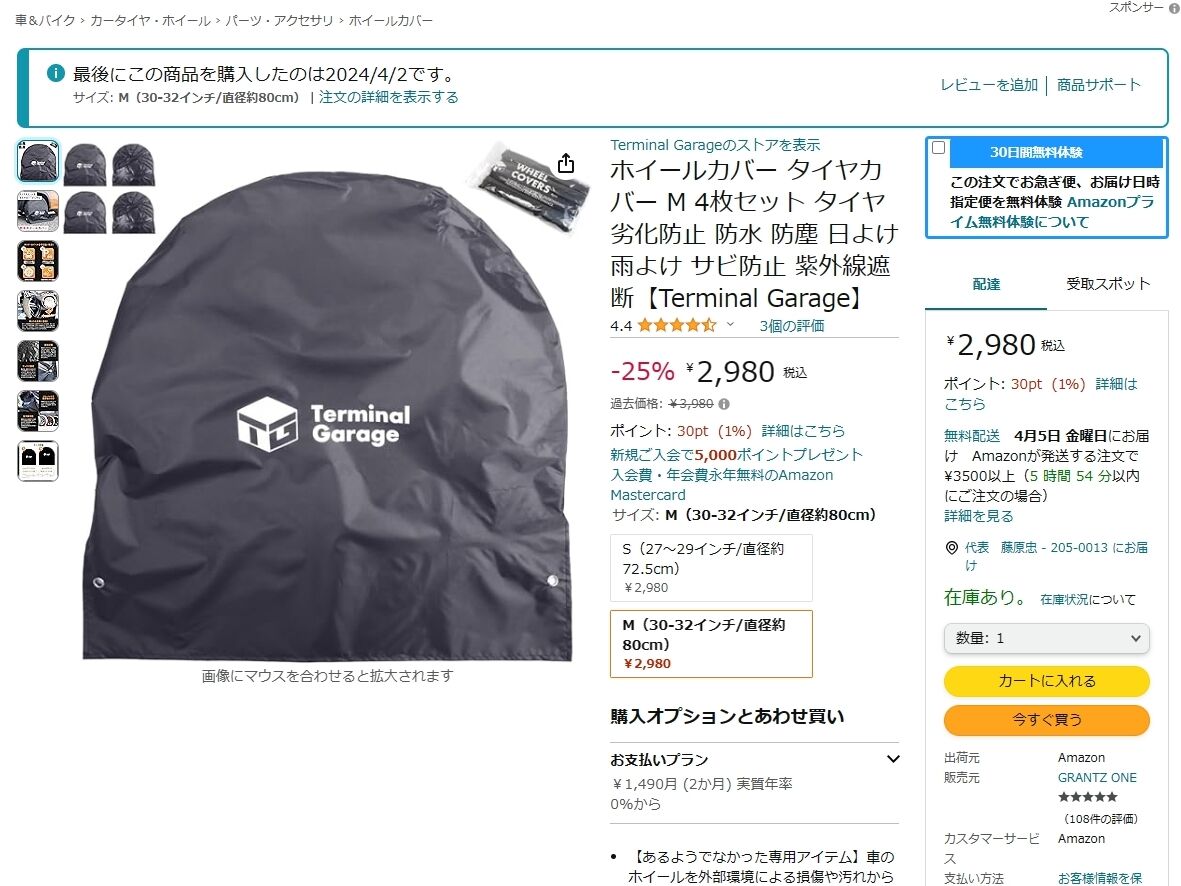Open the レビューを追加 link
Image resolution: width=1181 pixels, height=886 pixels.
[x=989, y=85]
